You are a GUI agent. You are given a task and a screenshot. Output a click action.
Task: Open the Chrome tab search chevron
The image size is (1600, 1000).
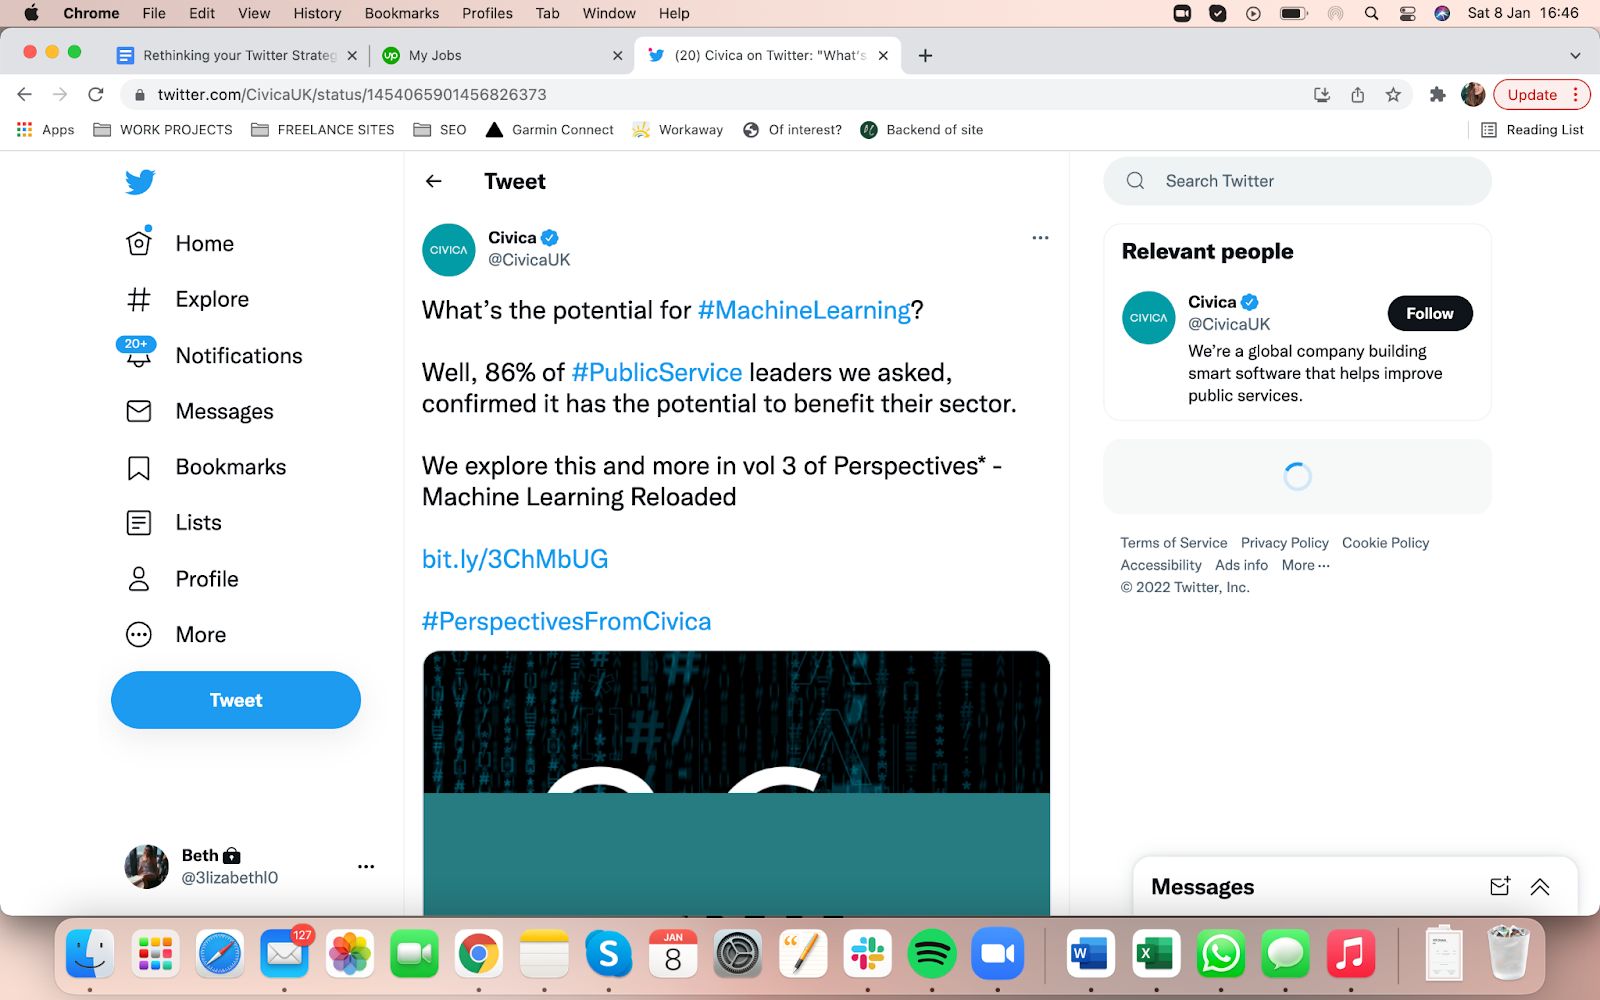click(1575, 56)
